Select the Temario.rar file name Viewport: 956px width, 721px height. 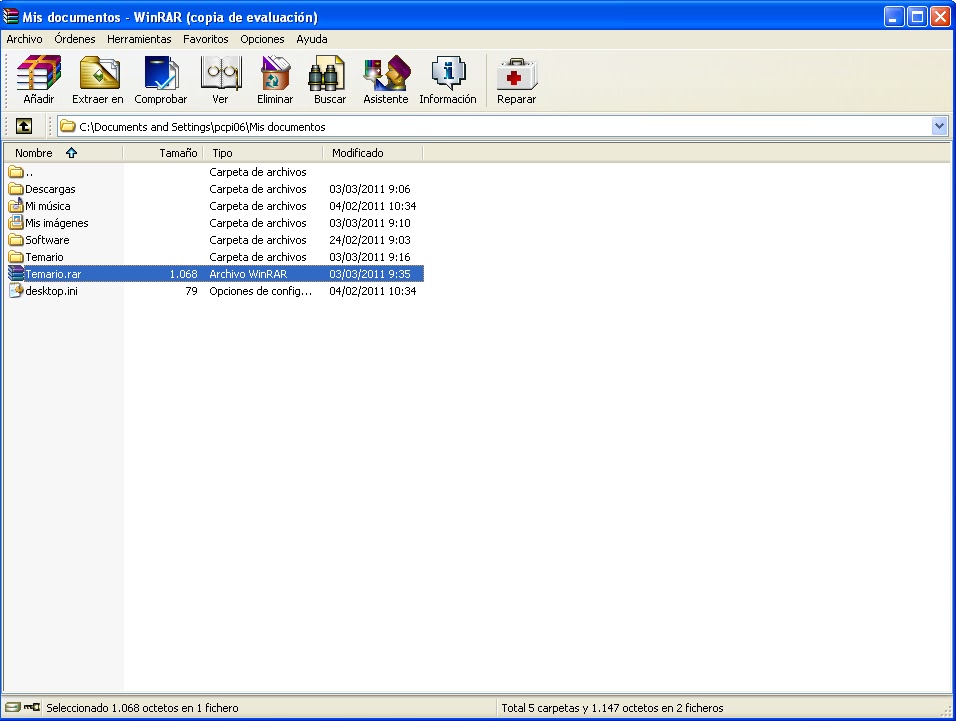point(53,274)
